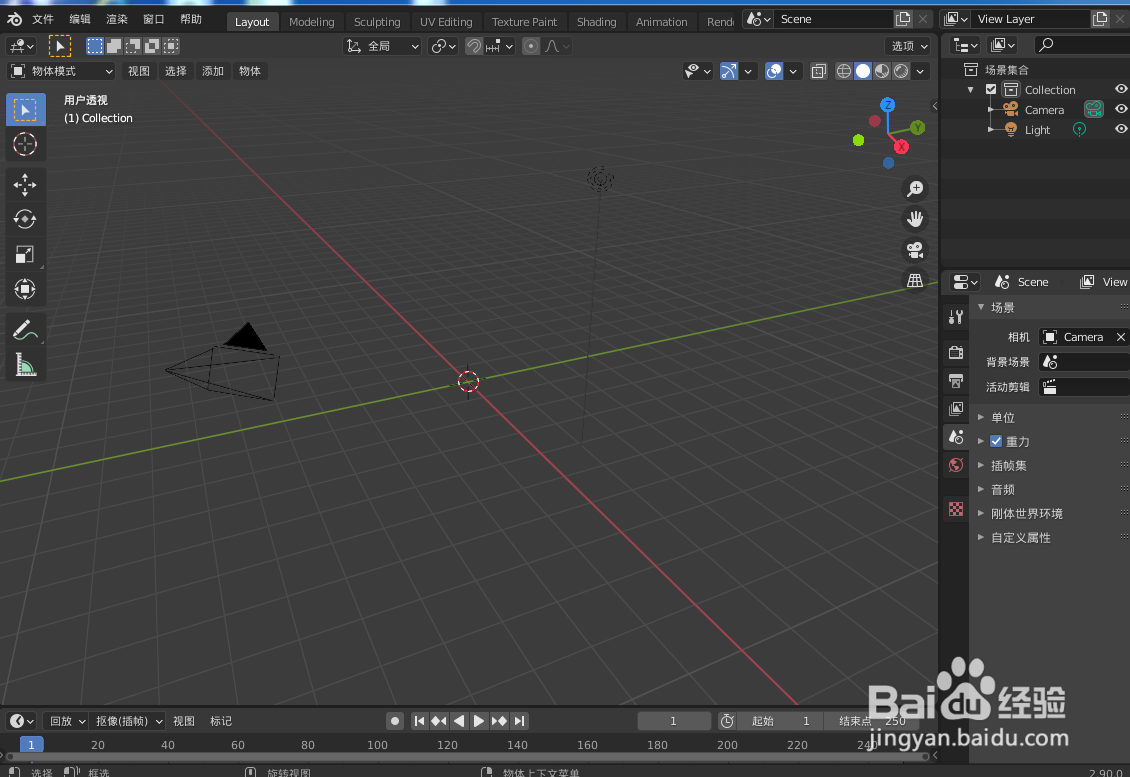The image size is (1130, 777).
Task: Select the Rotate tool in the toolbar
Action: [25, 219]
